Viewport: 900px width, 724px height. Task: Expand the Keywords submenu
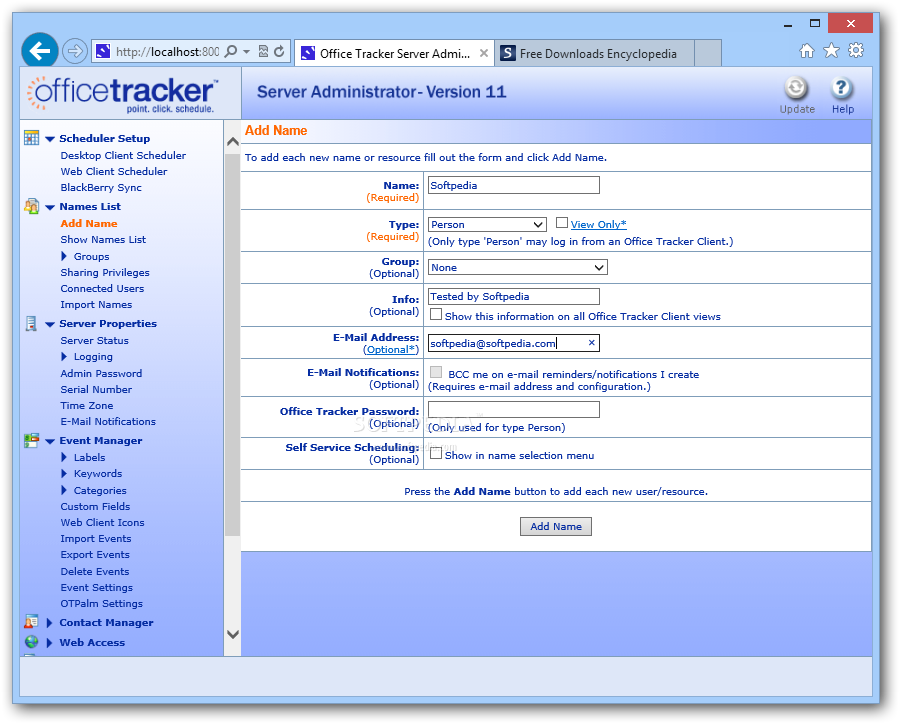[x=64, y=473]
